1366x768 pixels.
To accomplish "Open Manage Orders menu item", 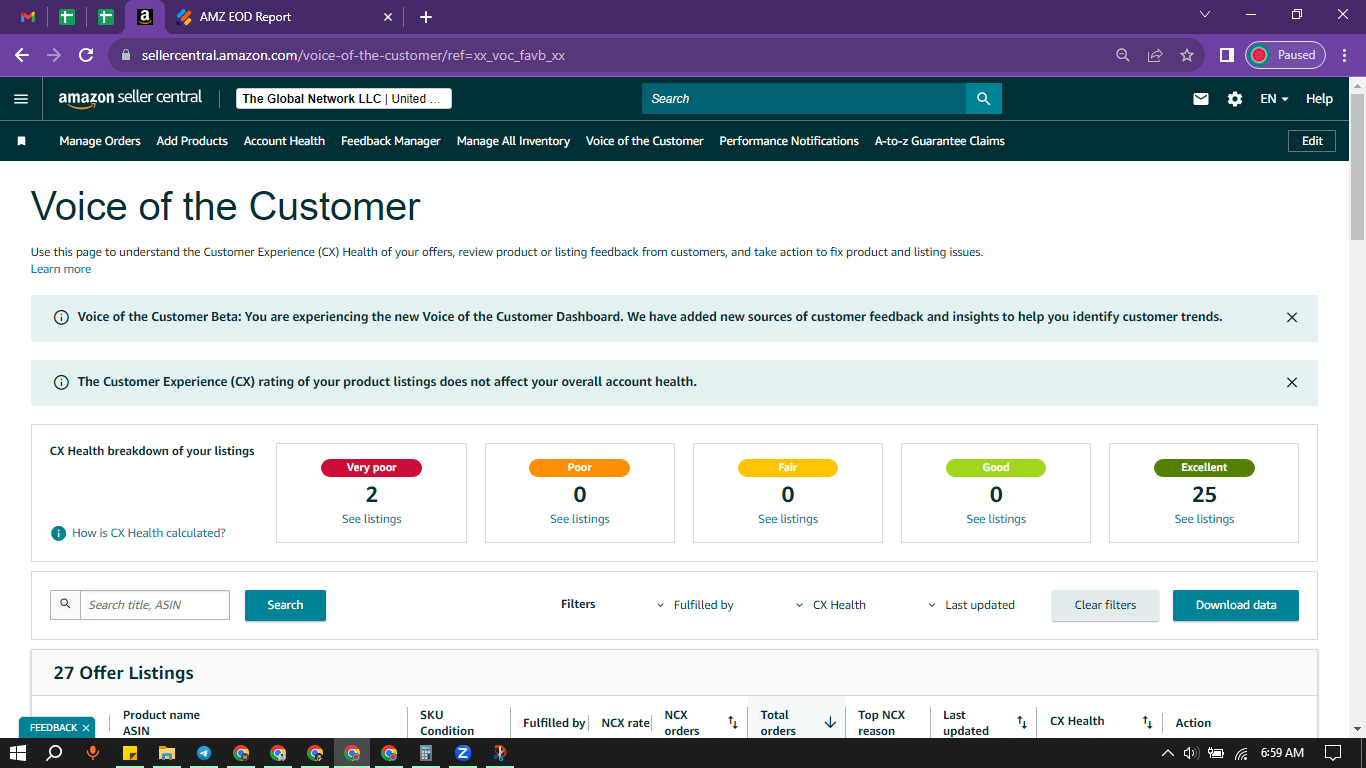I will [100, 141].
